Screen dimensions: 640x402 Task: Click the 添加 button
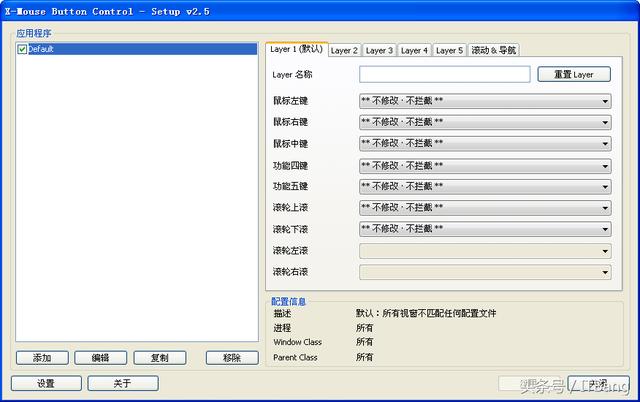(x=42, y=358)
